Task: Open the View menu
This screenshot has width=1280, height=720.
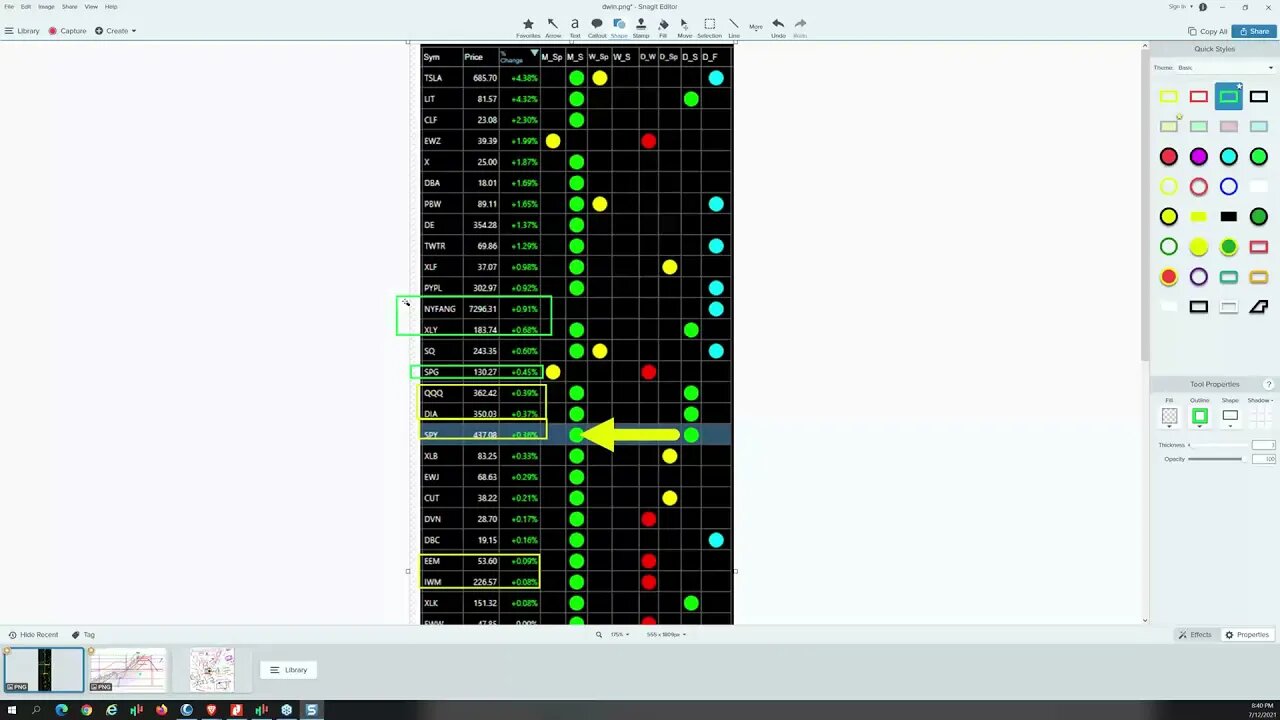Action: coord(91,6)
